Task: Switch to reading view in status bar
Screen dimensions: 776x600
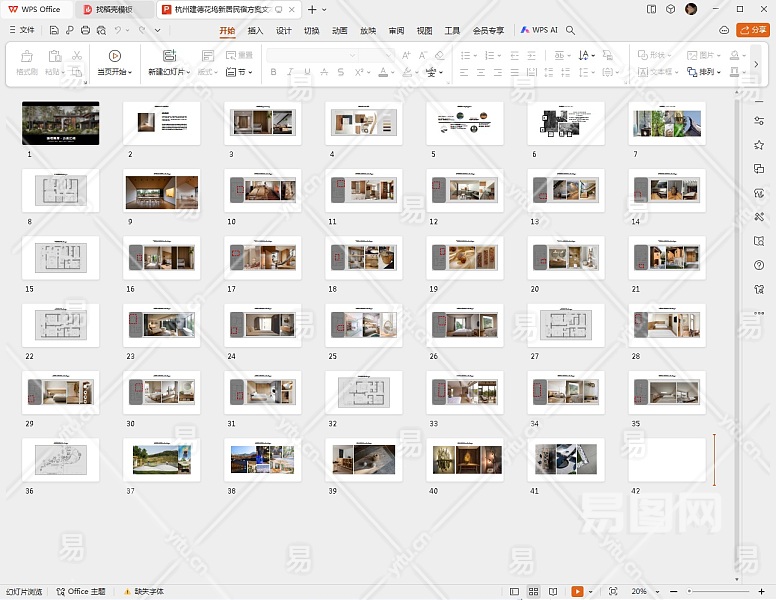Action: (553, 592)
